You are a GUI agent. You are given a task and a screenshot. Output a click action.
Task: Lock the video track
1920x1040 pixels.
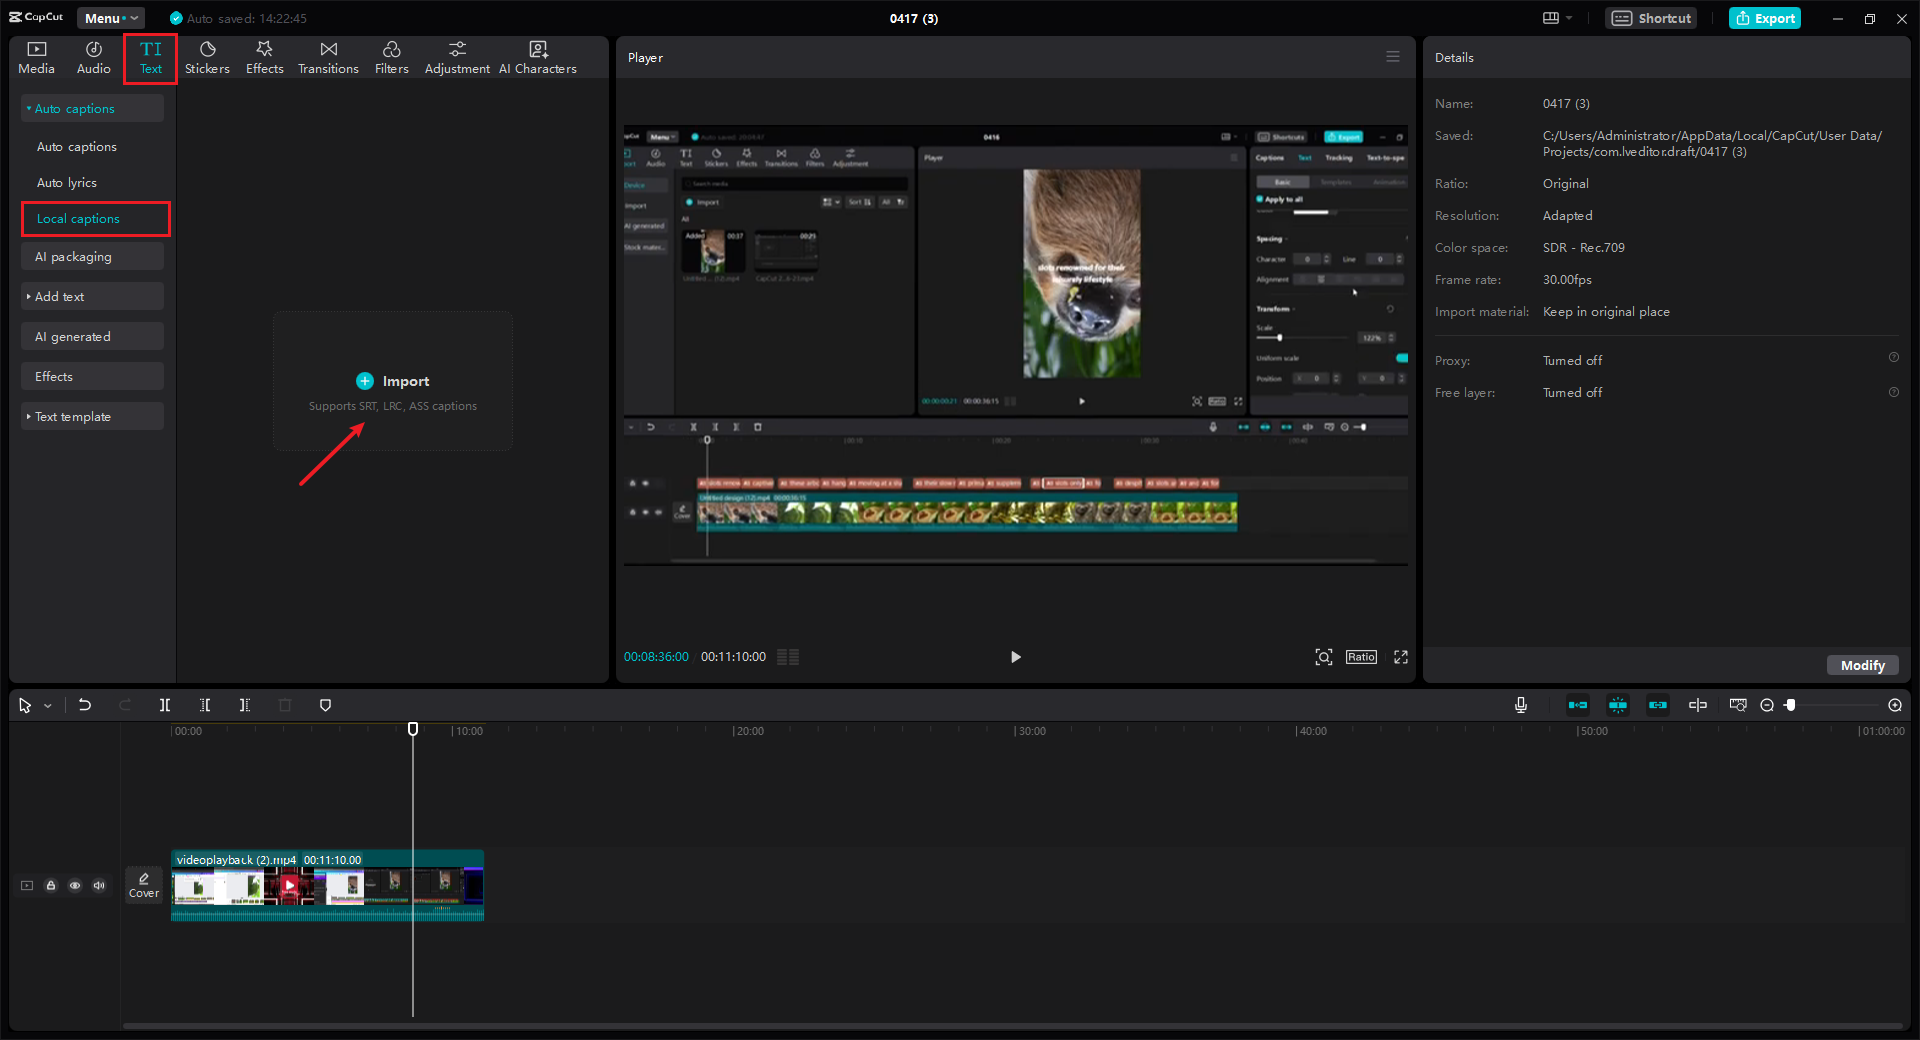pos(51,885)
